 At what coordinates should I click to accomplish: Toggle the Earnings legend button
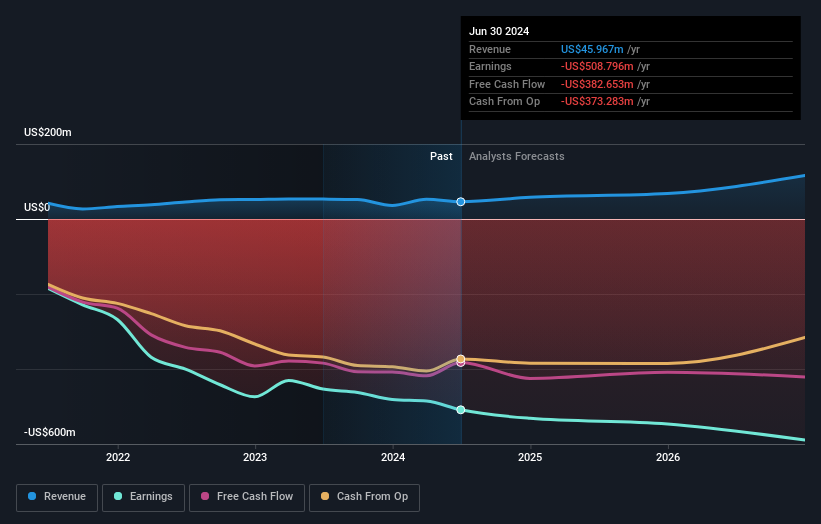[143, 497]
